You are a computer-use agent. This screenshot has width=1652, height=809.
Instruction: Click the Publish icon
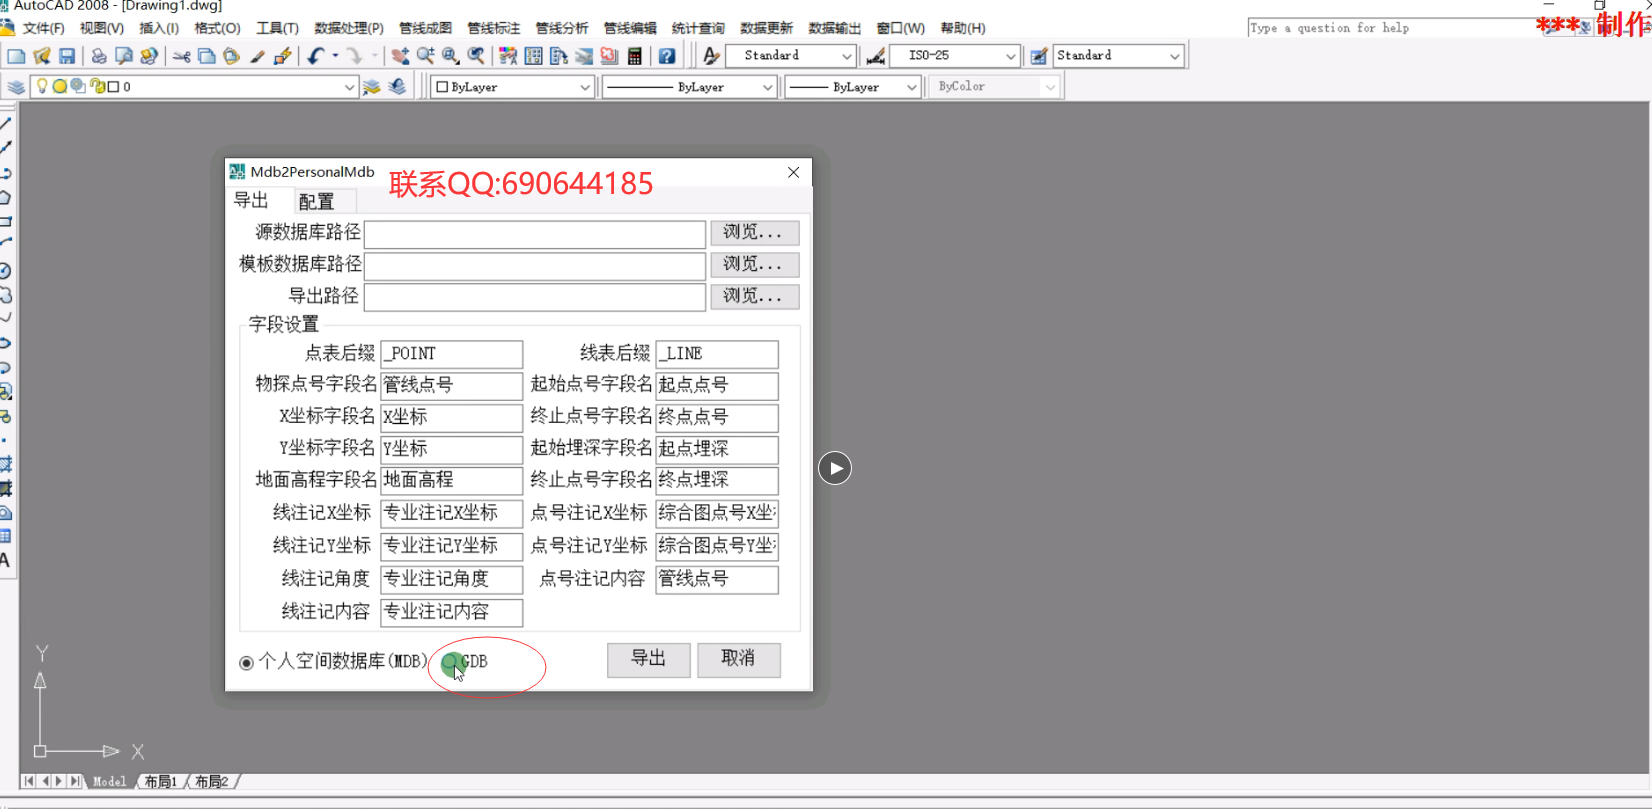(x=149, y=56)
